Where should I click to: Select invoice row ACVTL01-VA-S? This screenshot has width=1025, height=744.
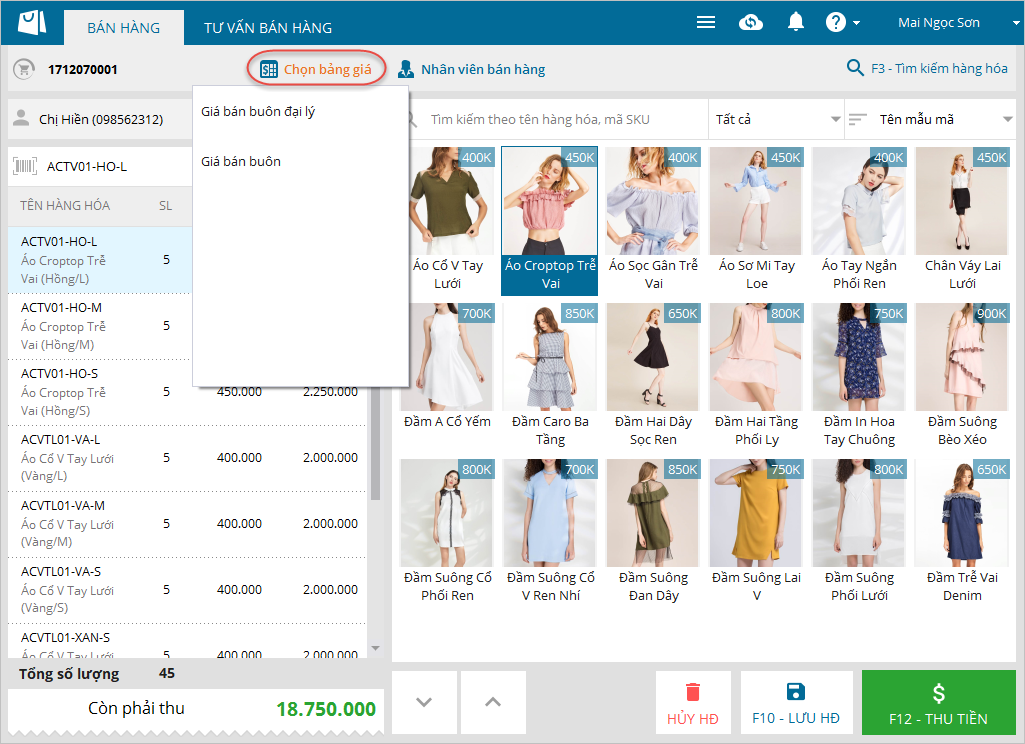(x=187, y=590)
